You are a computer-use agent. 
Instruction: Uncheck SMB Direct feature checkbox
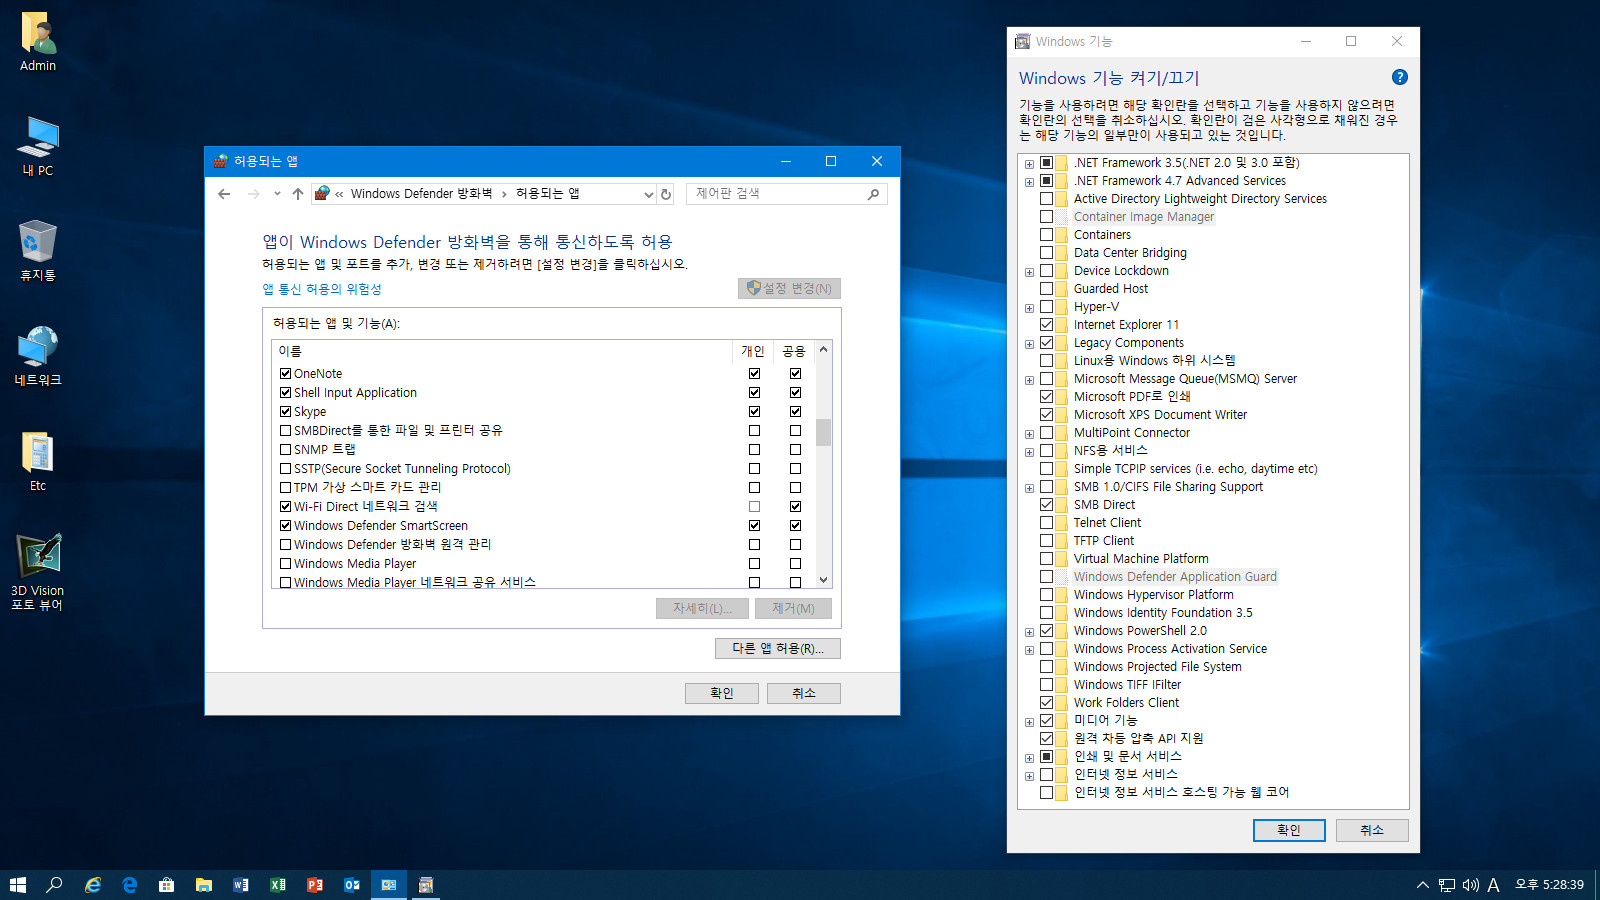(x=1046, y=505)
